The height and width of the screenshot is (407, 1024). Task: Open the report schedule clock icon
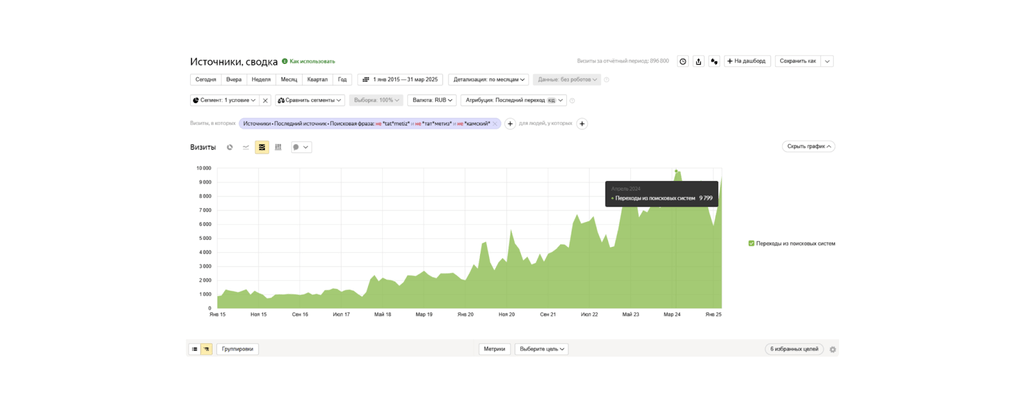pyautogui.click(x=683, y=62)
